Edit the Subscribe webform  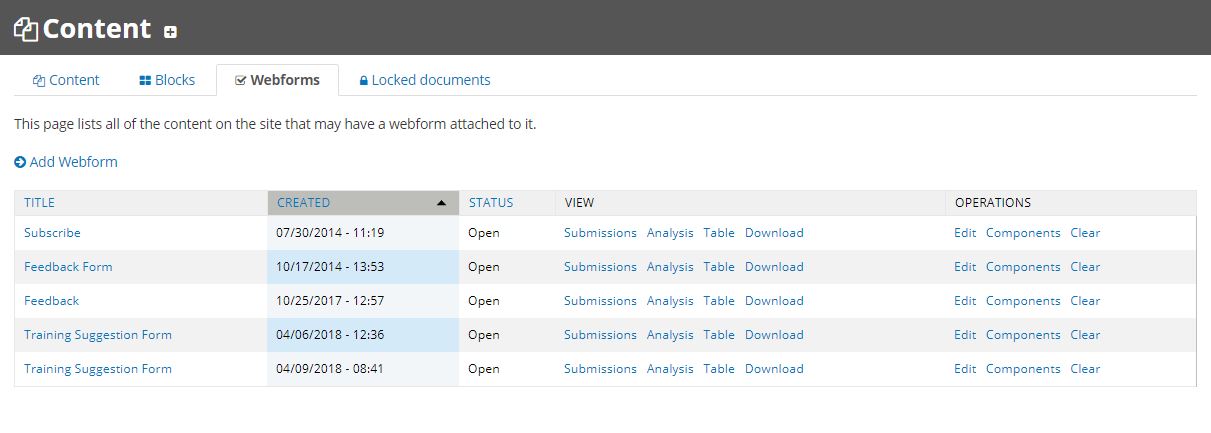[965, 233]
